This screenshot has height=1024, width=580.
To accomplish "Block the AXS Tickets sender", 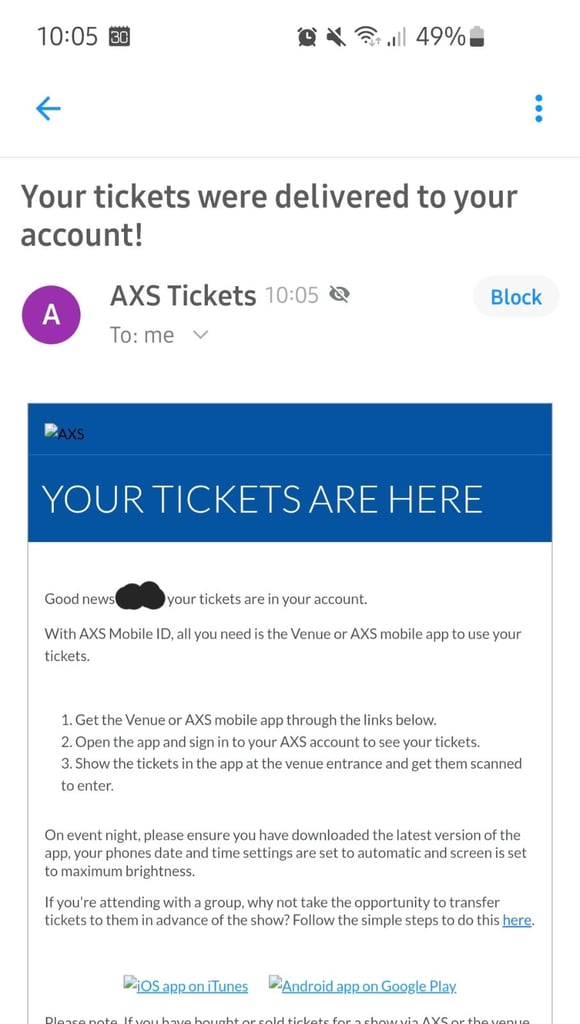I will coord(516,297).
